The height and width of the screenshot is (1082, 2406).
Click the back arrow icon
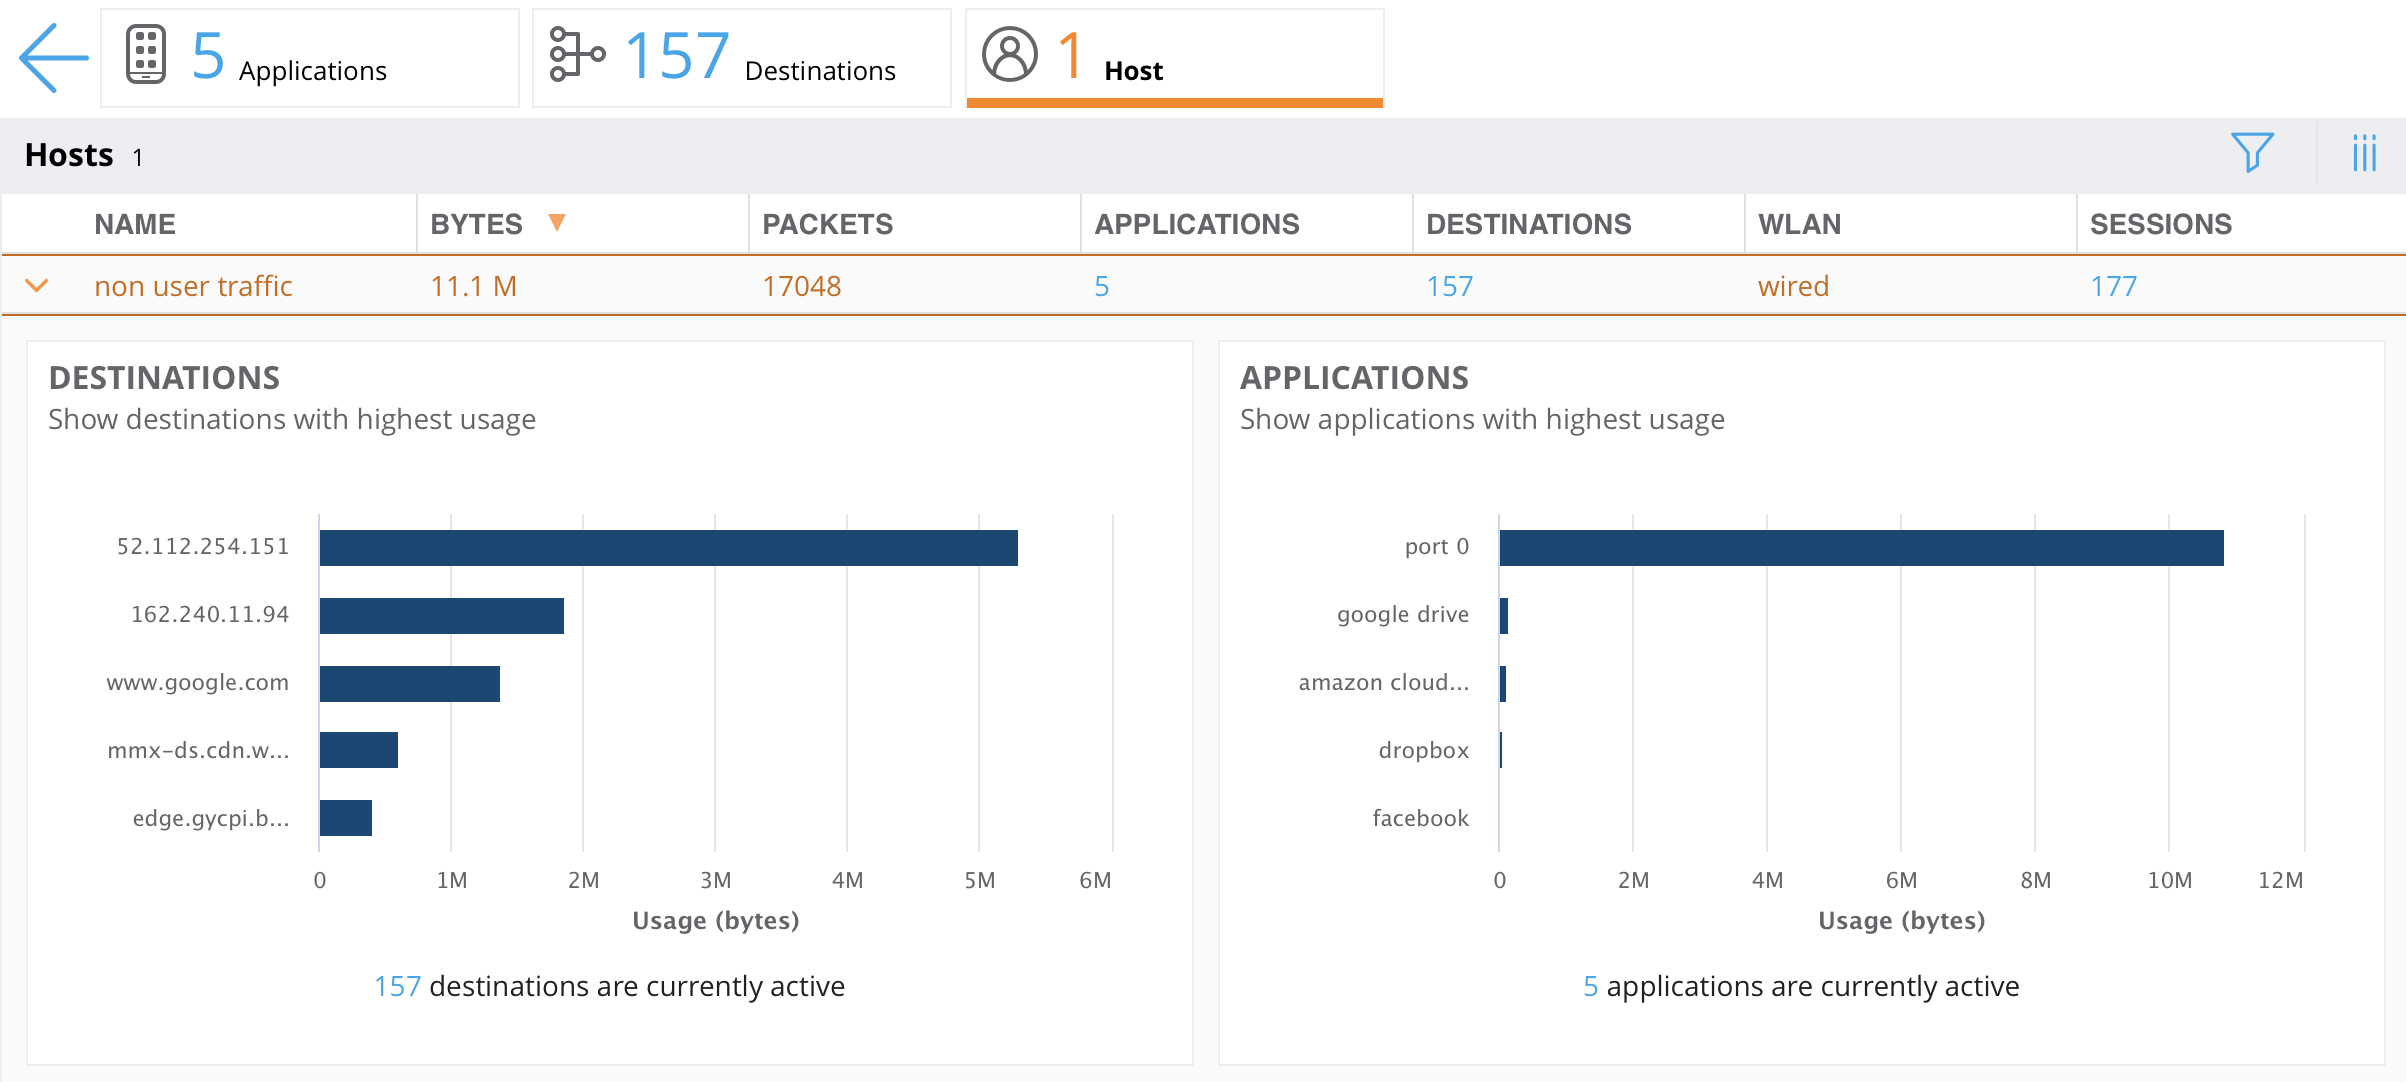tap(53, 58)
